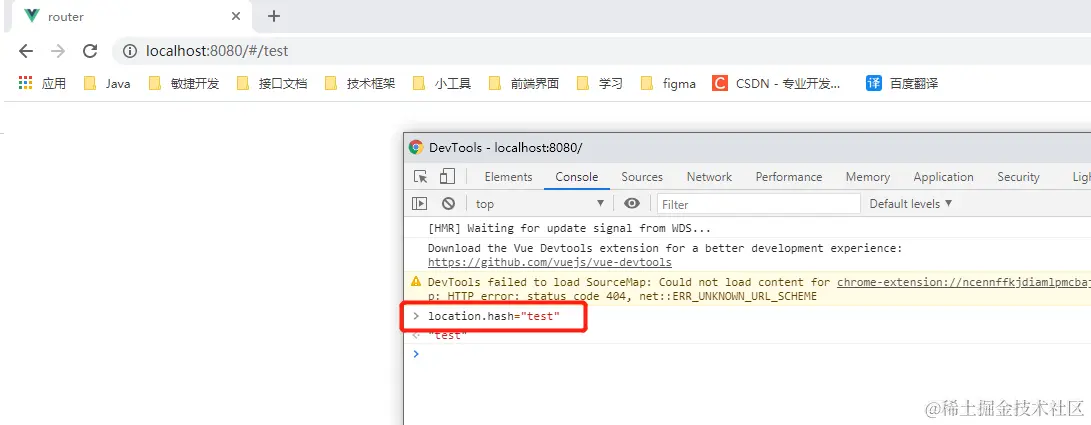The width and height of the screenshot is (1091, 425).
Task: Show the console sidebar
Action: tap(420, 204)
